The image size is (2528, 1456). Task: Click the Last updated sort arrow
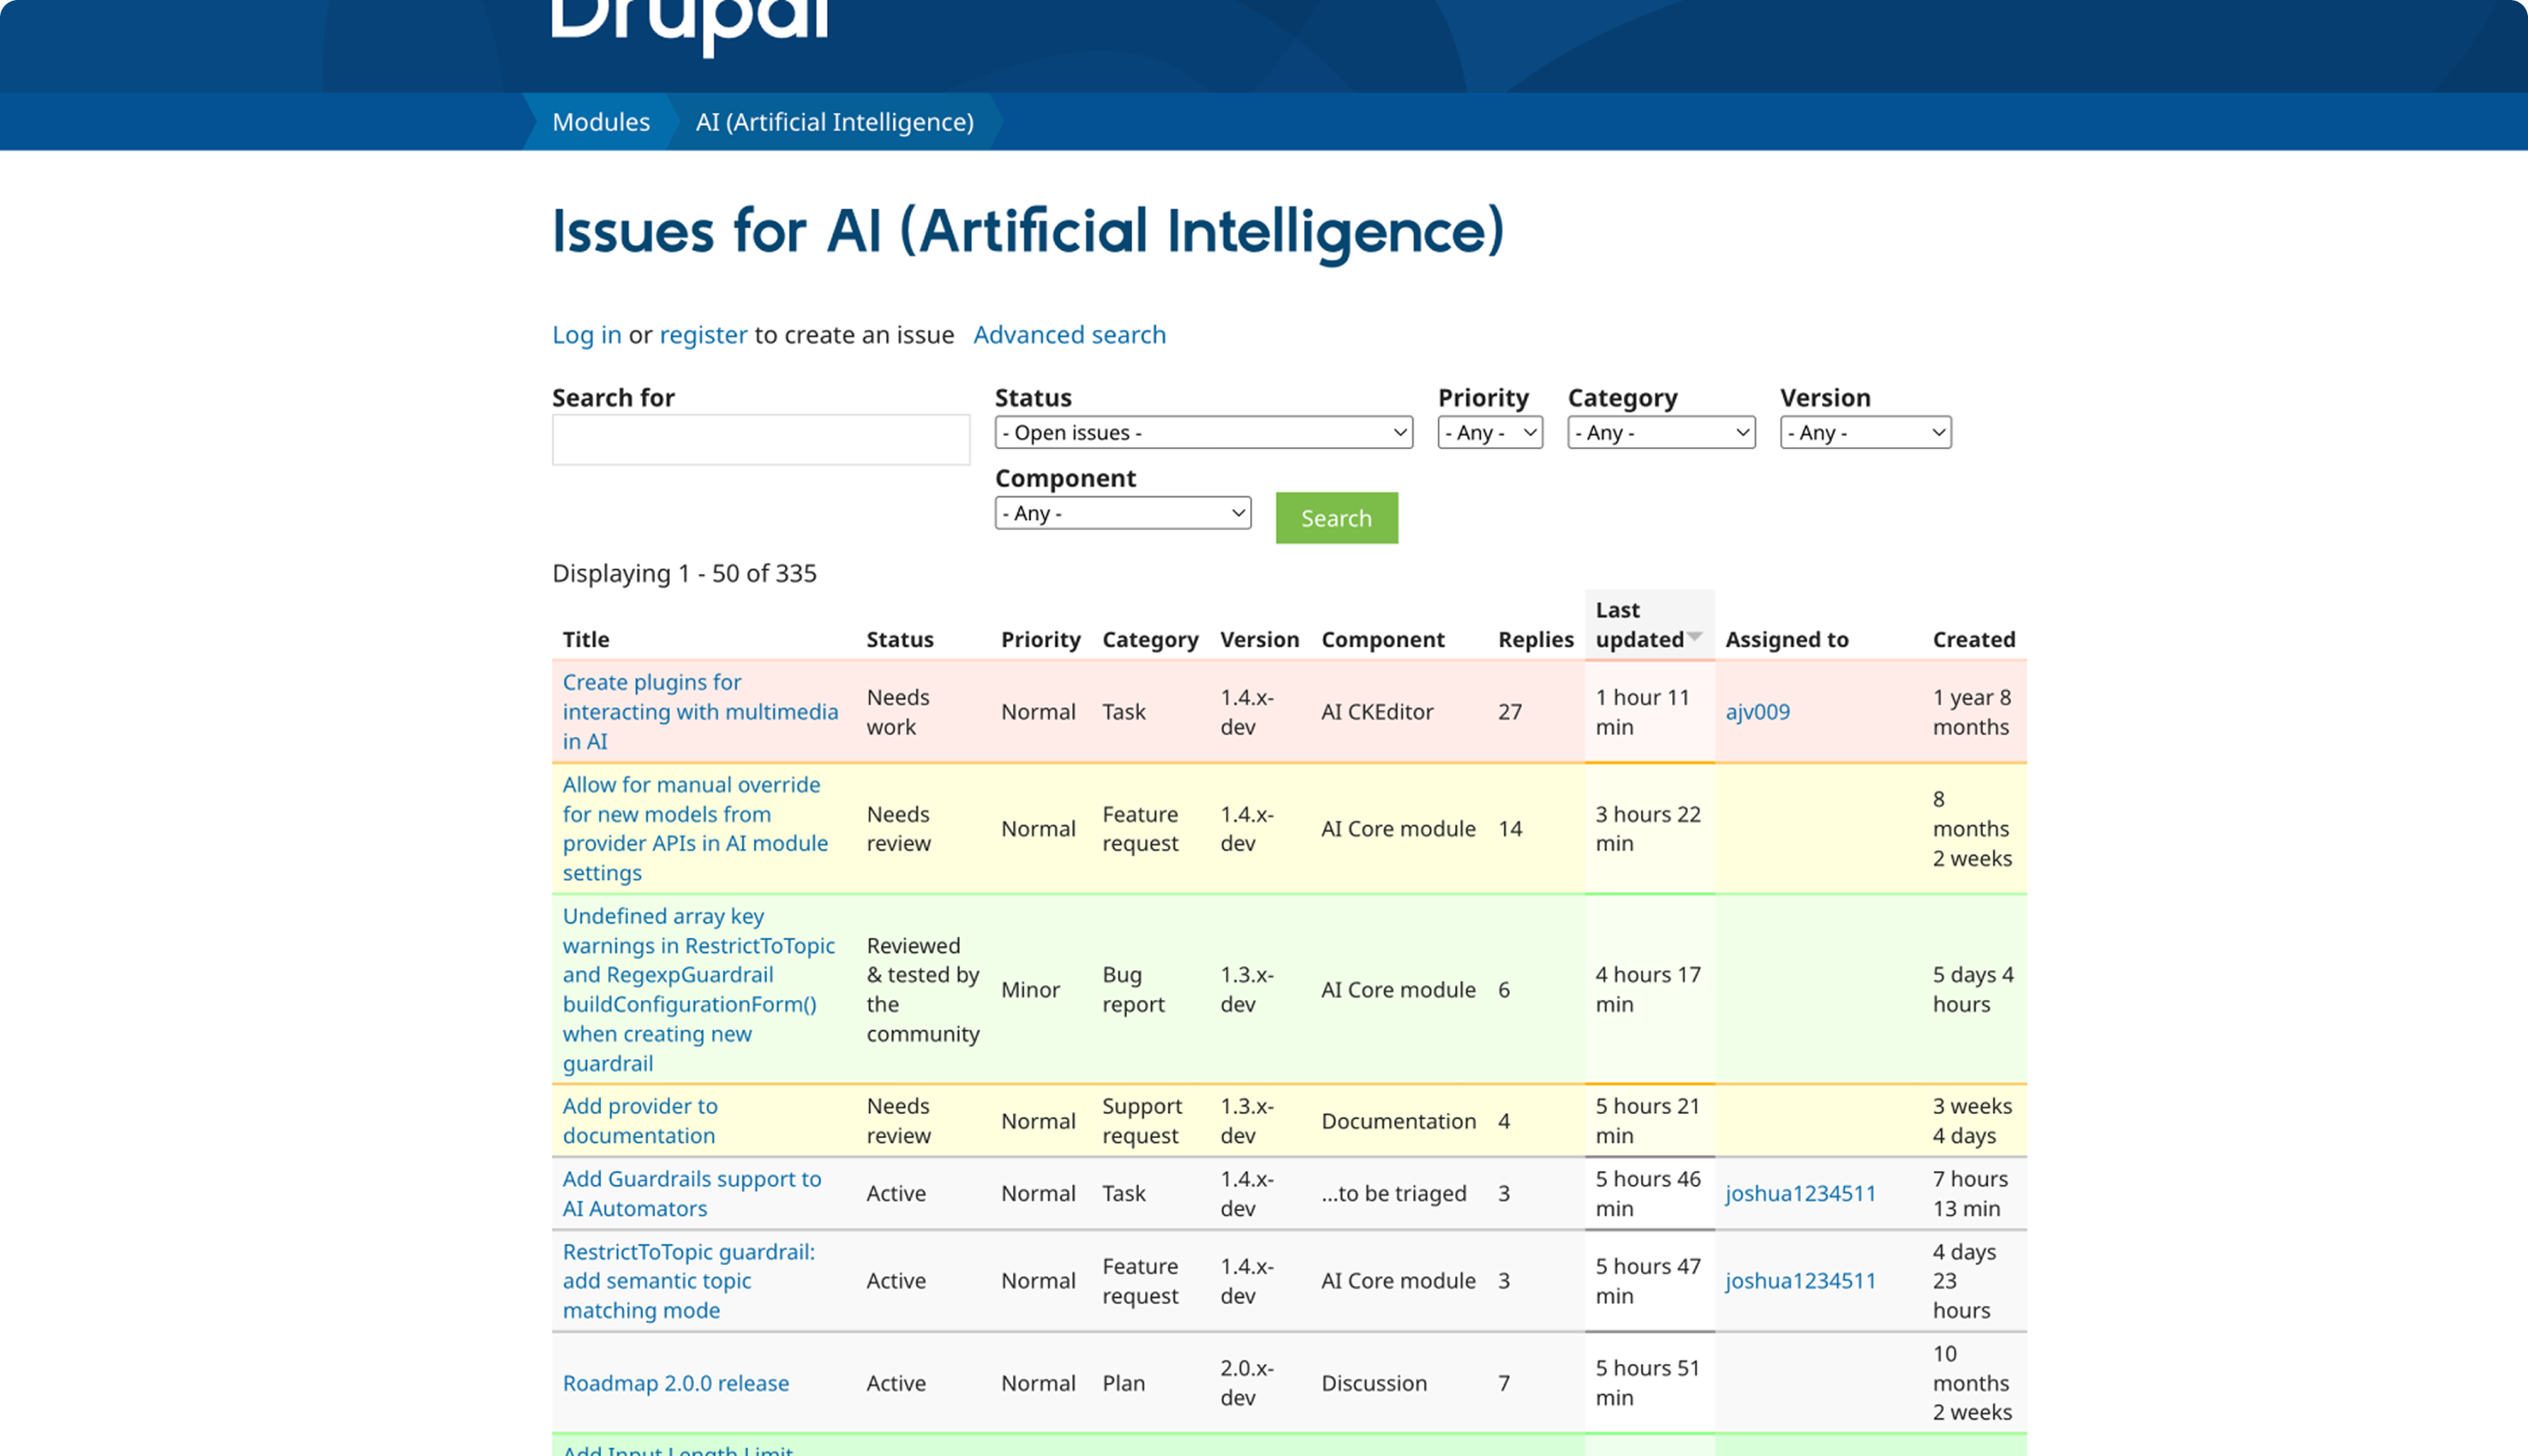pos(1695,637)
